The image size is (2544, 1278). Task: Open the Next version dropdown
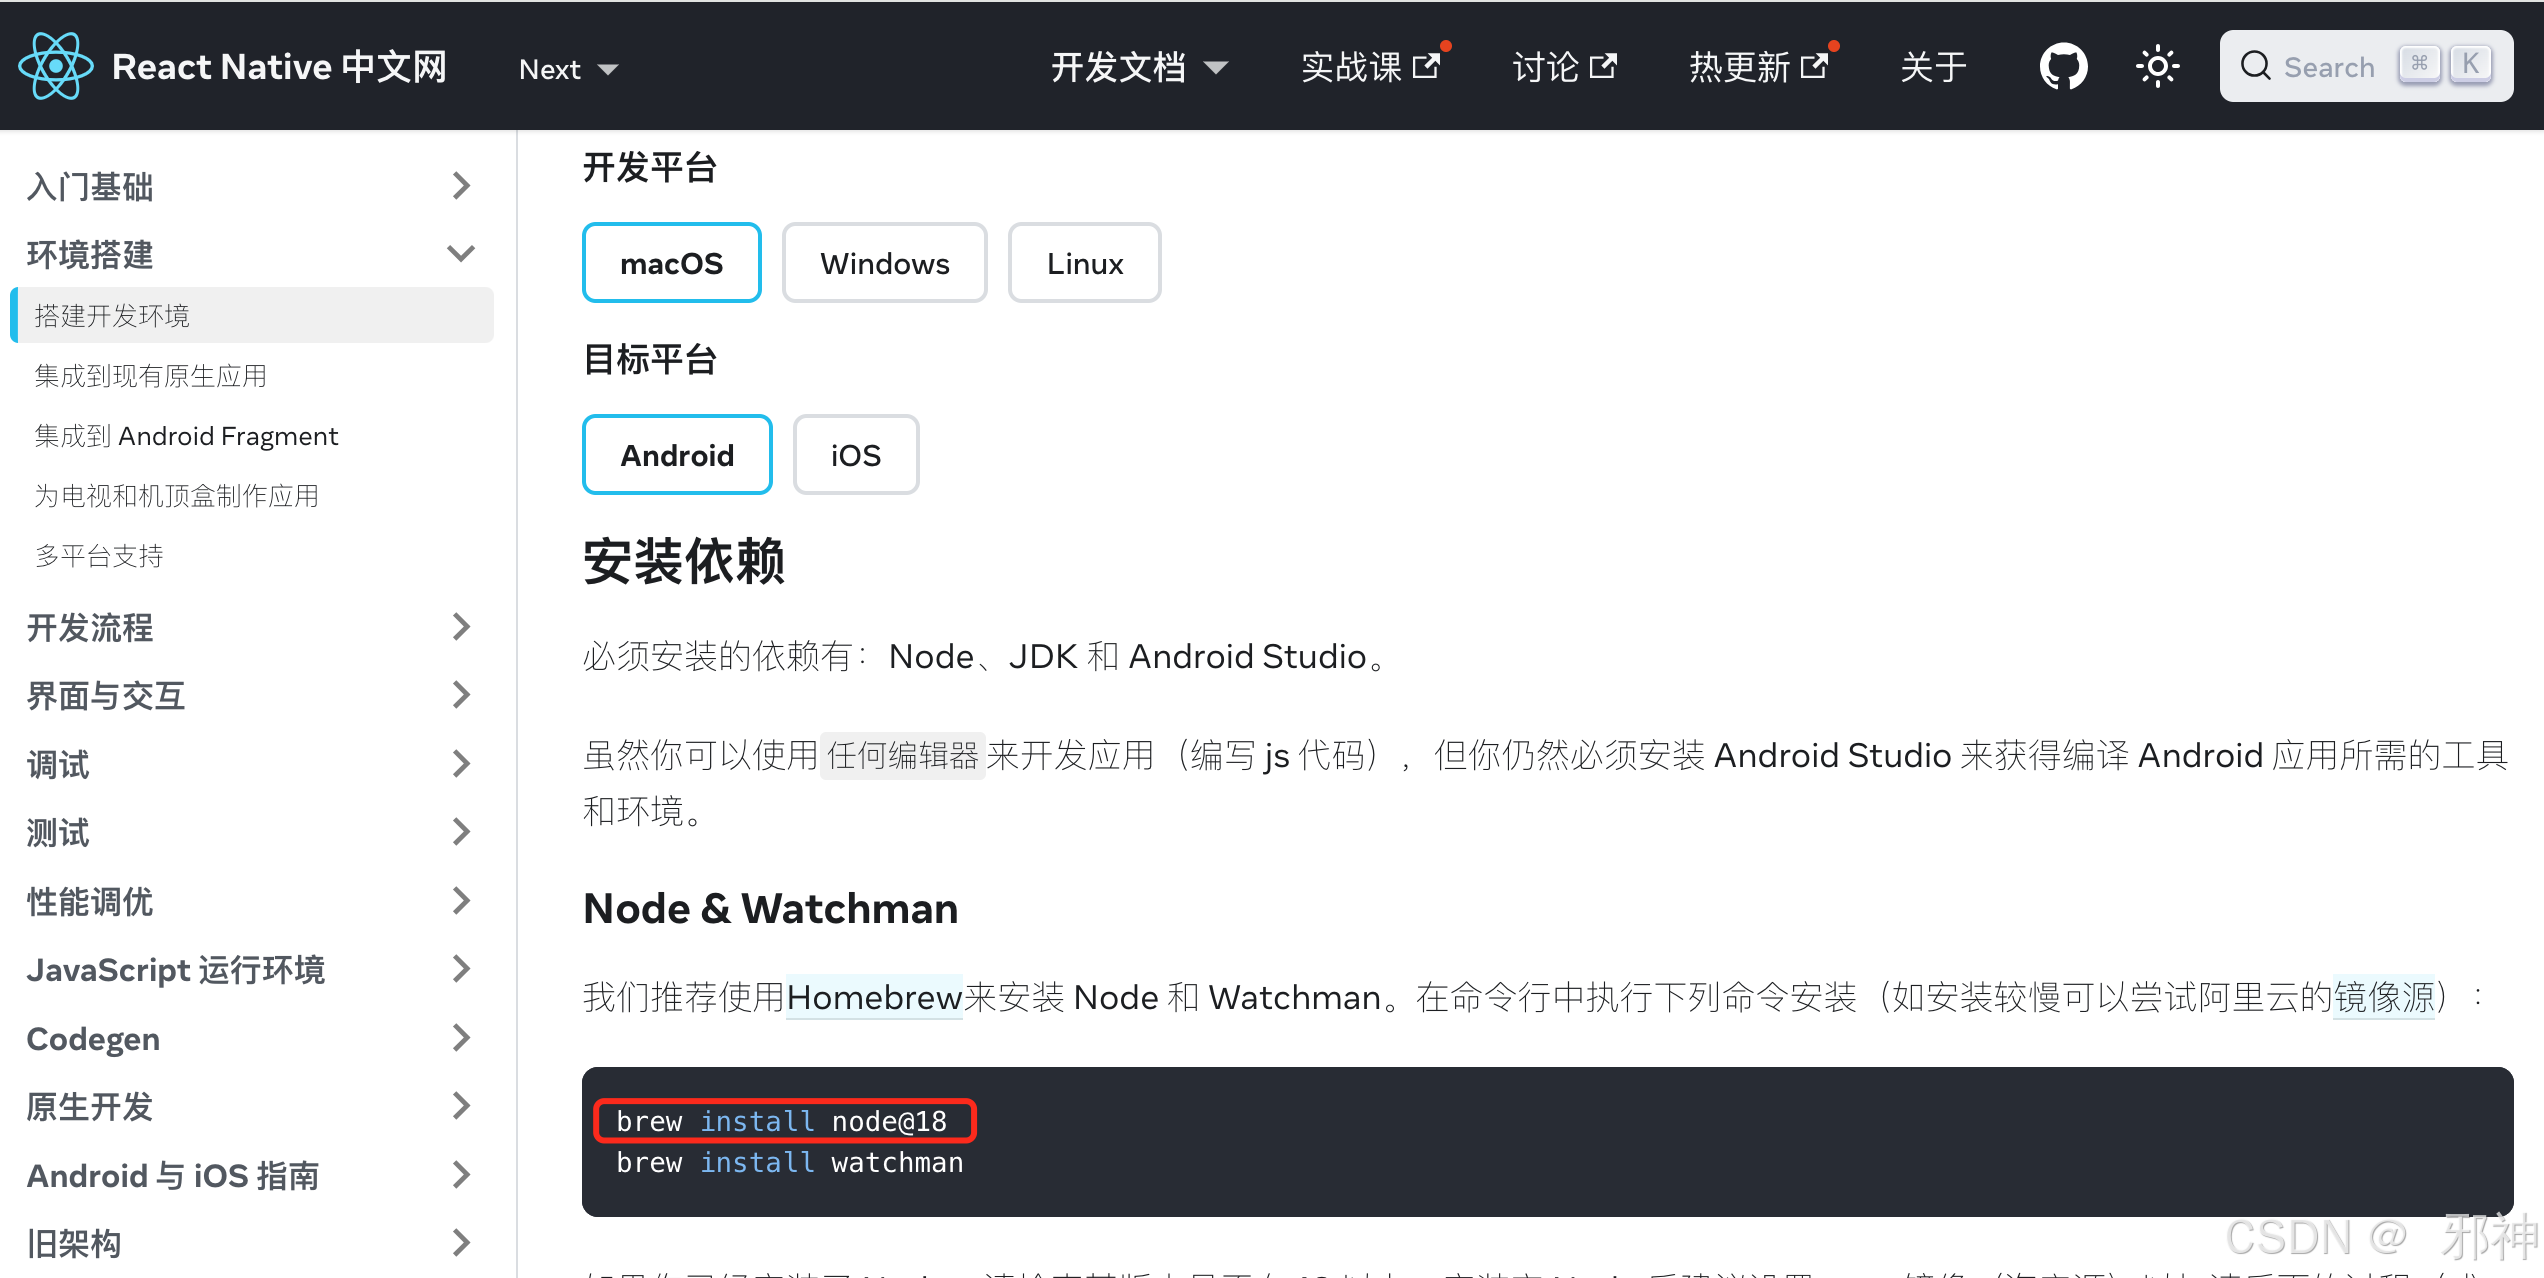pos(568,69)
